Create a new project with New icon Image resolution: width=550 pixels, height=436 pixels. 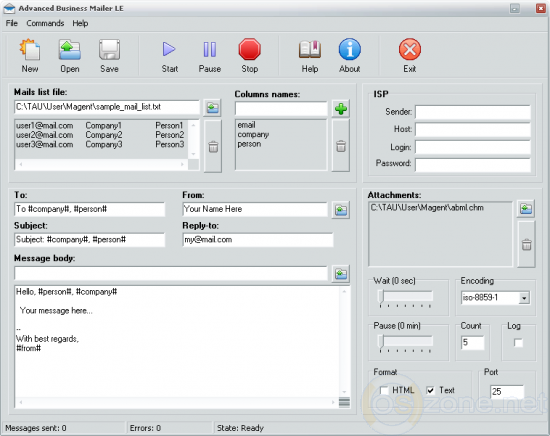tap(30, 56)
